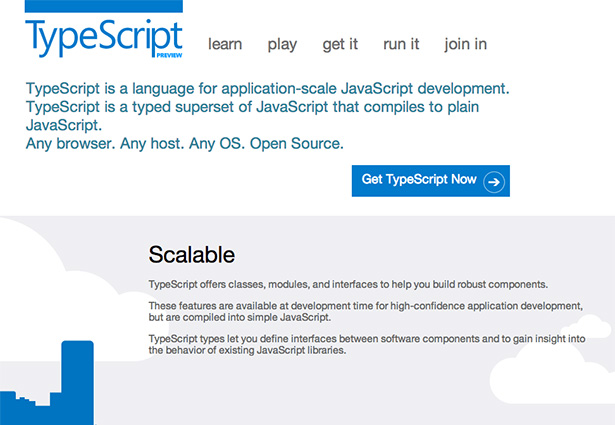Click paragraph starting "TypeScript types let you define"

pos(367,344)
